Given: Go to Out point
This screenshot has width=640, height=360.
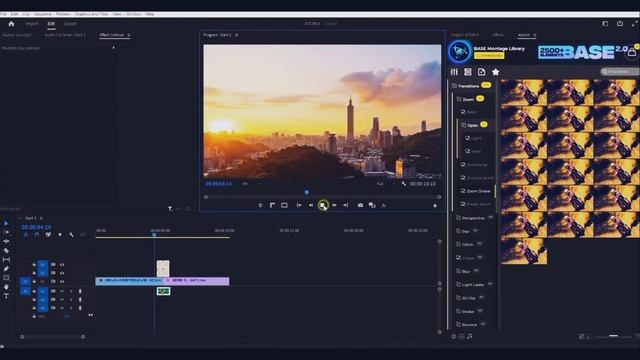Looking at the screenshot, I should click(346, 205).
